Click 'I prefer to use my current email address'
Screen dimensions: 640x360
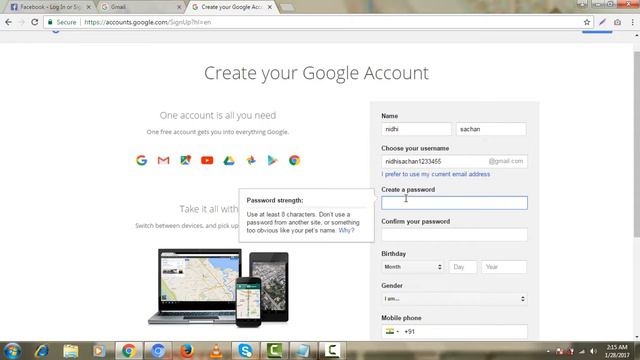(x=436, y=174)
